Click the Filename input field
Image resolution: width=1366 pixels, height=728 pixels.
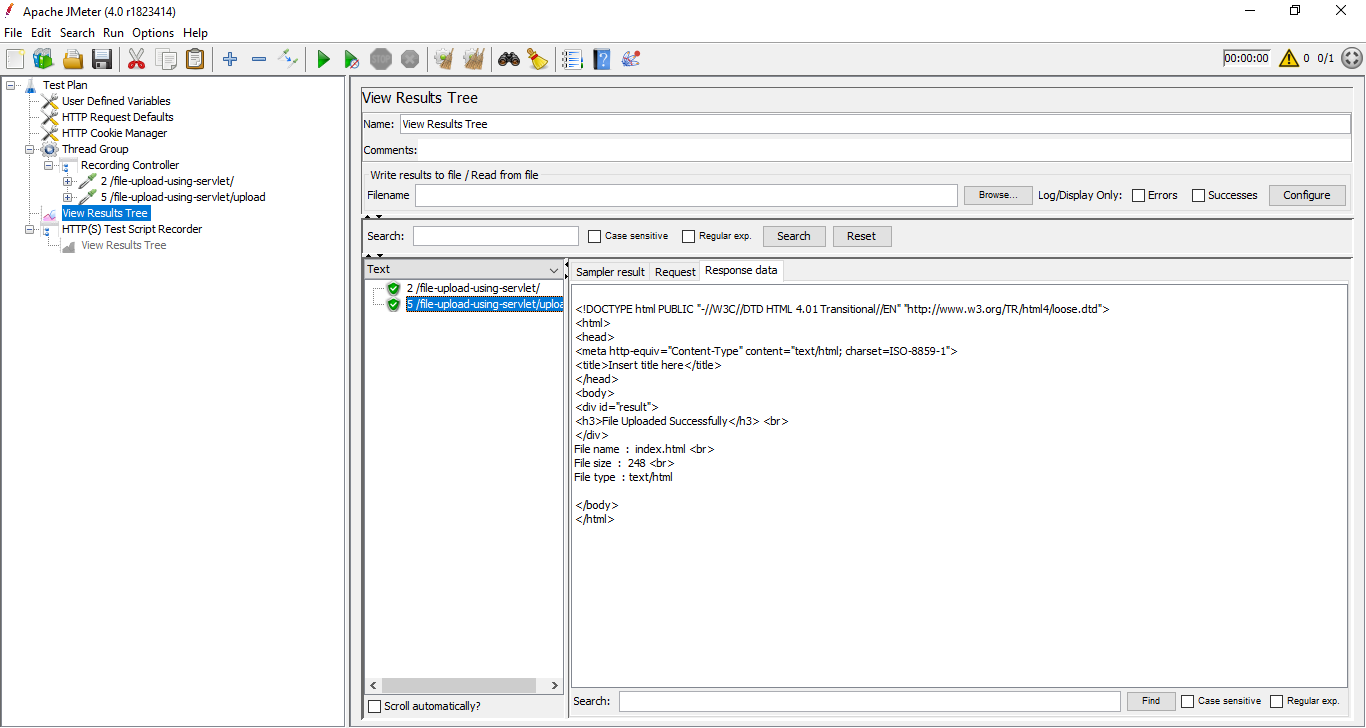point(686,195)
